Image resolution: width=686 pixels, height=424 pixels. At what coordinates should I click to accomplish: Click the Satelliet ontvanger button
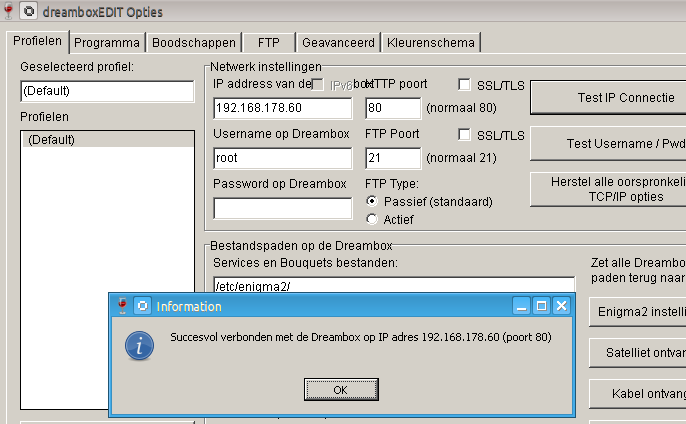(638, 353)
